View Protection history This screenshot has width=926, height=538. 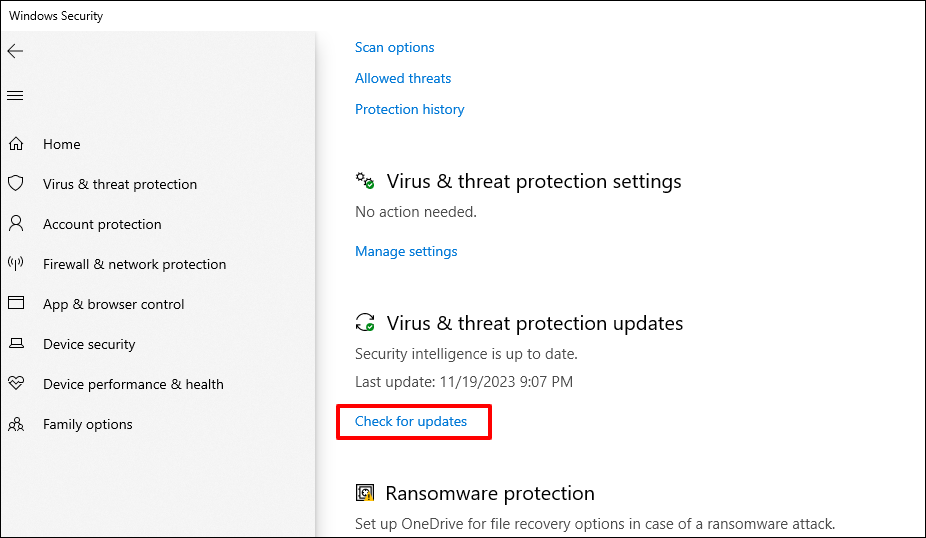click(410, 109)
